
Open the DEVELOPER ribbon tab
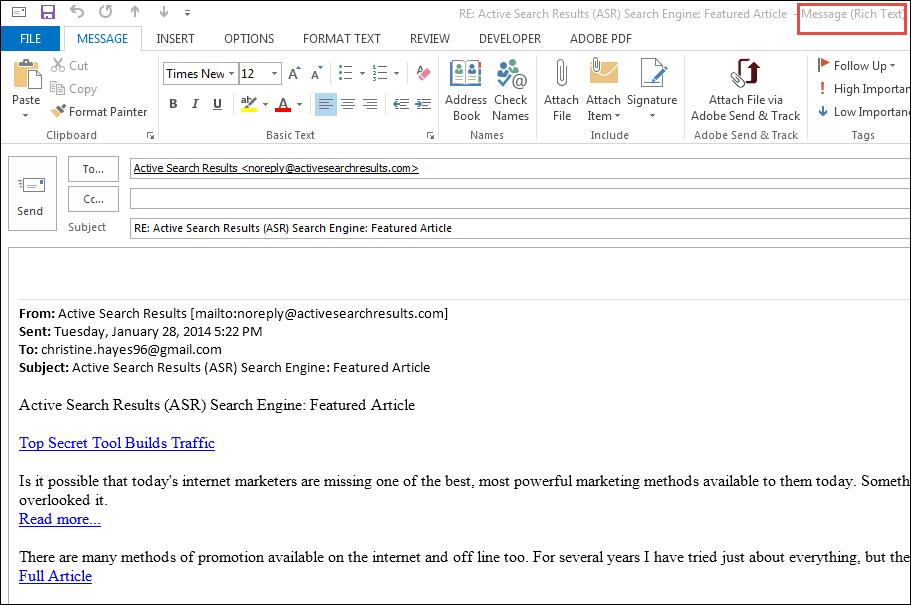click(510, 38)
